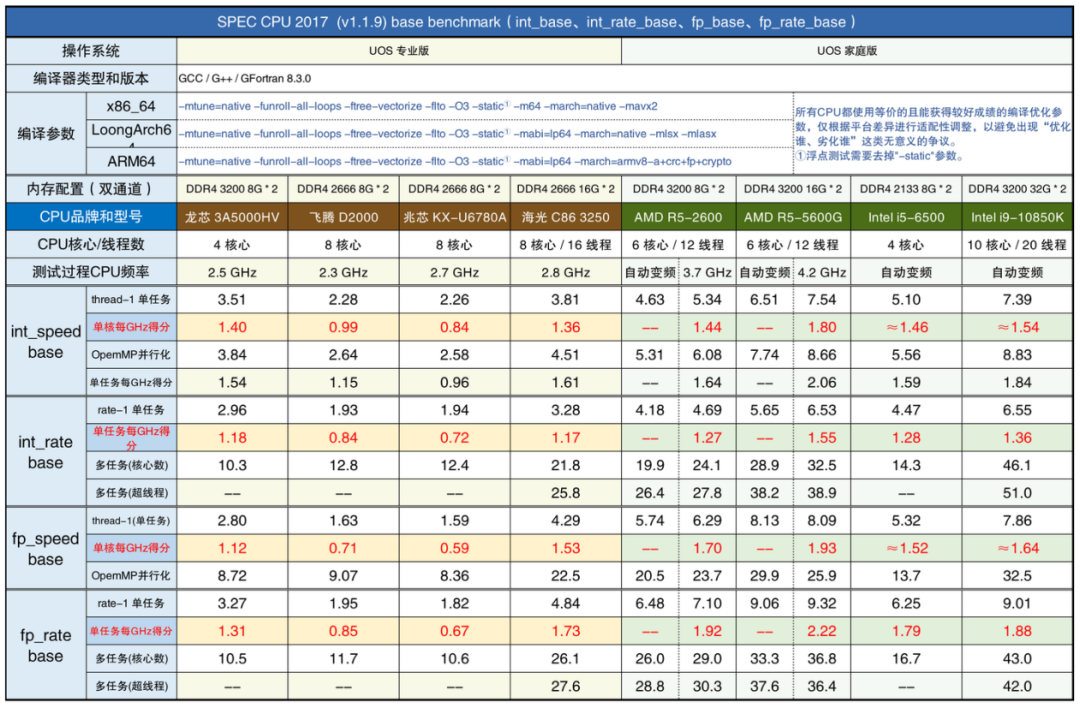The height and width of the screenshot is (714, 1080).
Task: Click the AMD R5-2600 column header
Action: click(x=678, y=217)
